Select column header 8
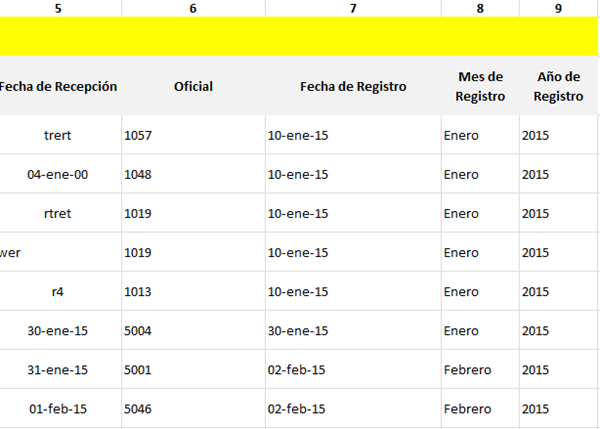The height and width of the screenshot is (429, 600). click(480, 8)
